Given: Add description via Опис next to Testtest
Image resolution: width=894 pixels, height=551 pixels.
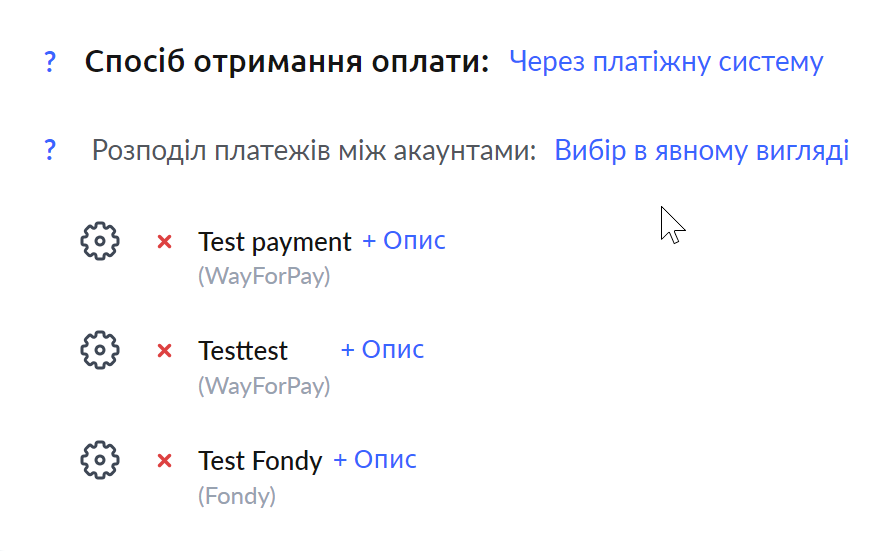Looking at the screenshot, I should [x=382, y=350].
